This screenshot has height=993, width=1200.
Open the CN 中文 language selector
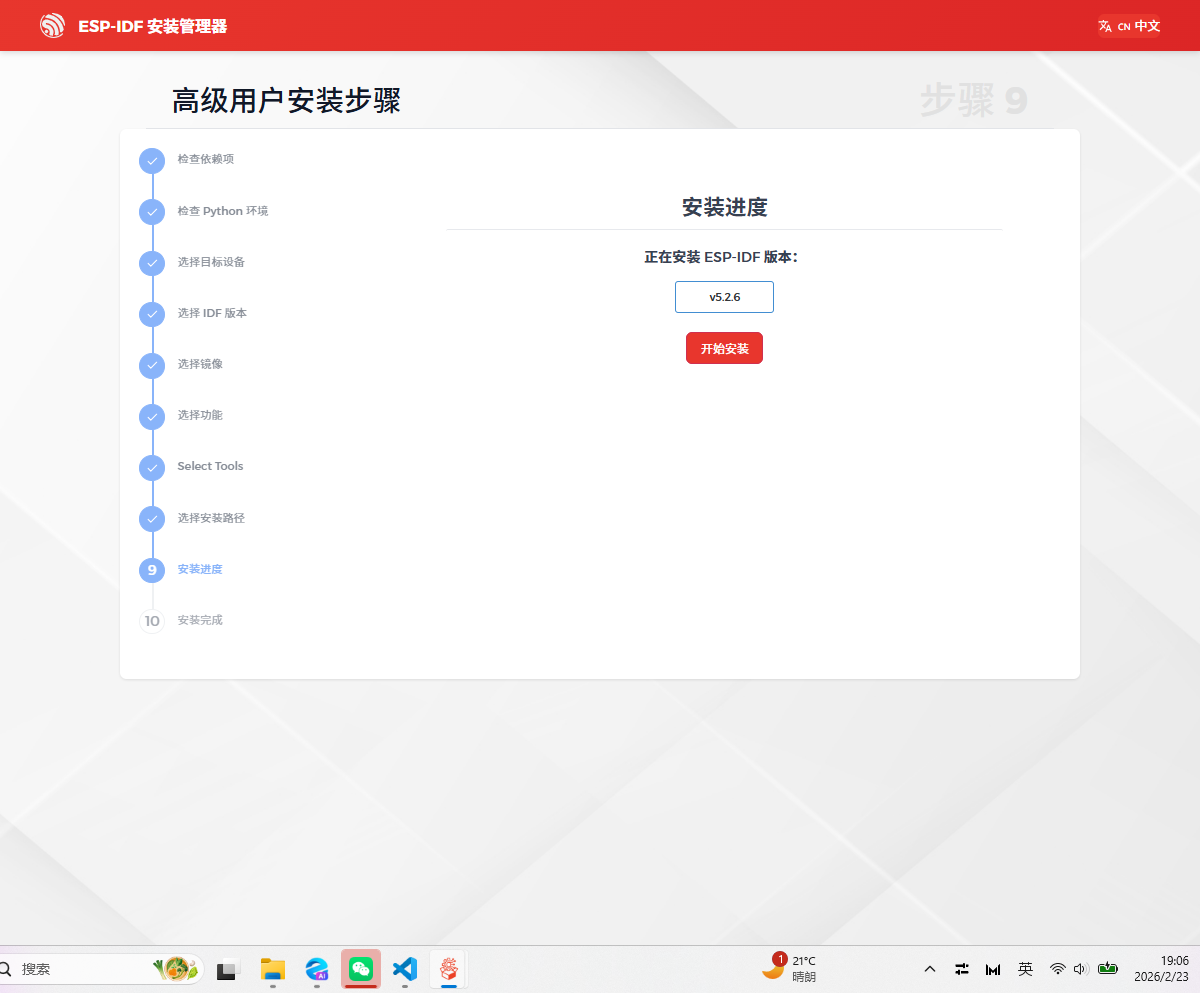coord(1130,26)
